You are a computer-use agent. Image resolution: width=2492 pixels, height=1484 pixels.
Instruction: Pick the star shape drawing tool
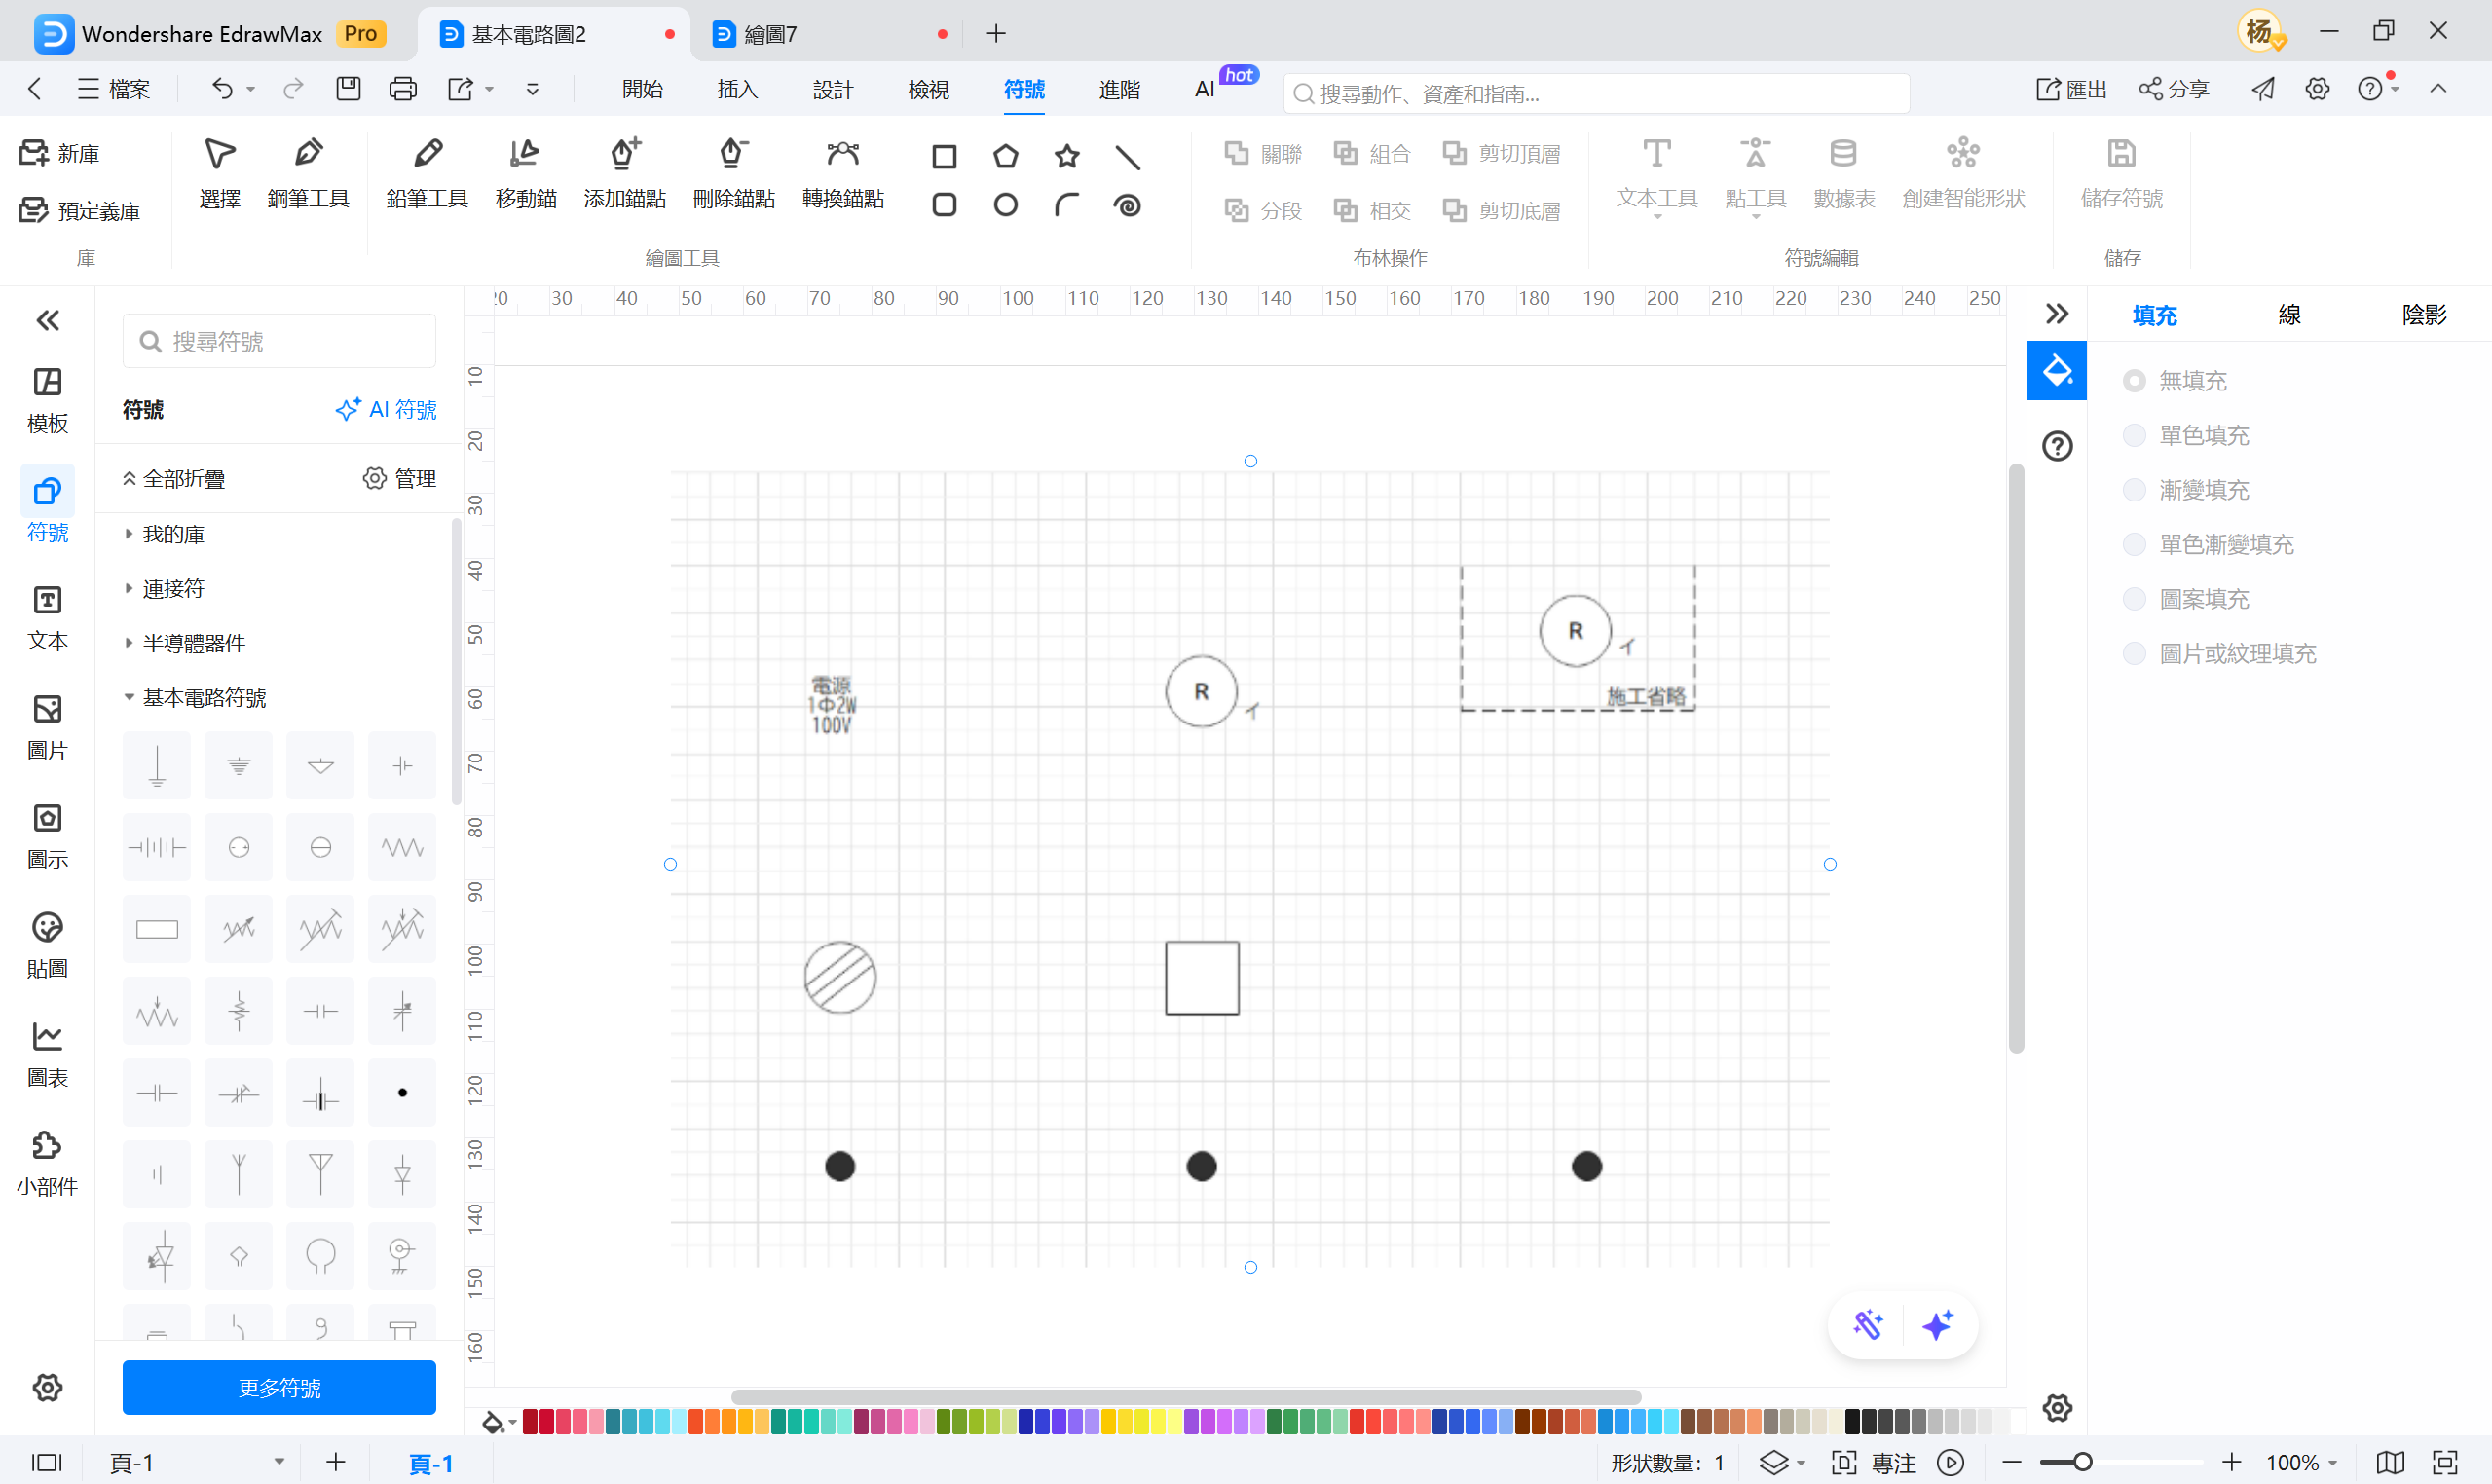click(x=1067, y=156)
